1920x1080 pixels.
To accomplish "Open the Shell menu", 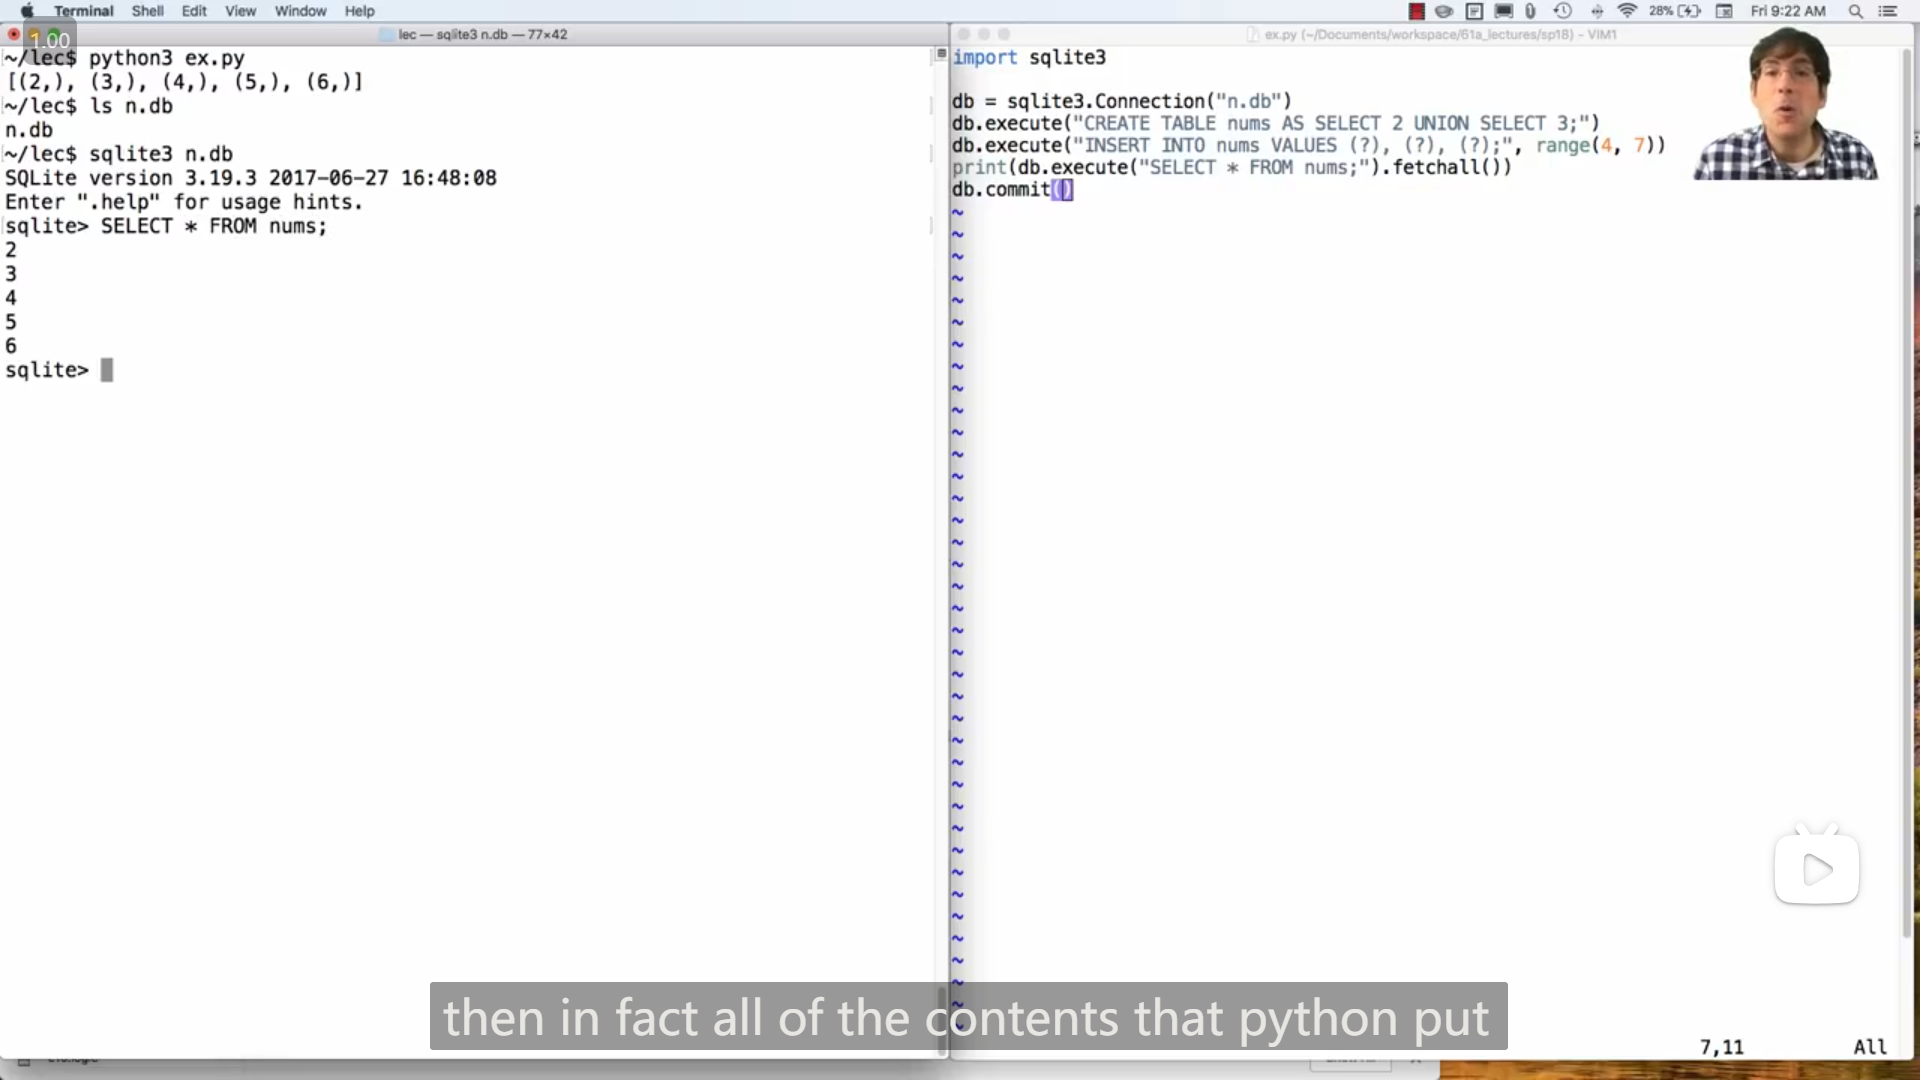I will (x=147, y=11).
